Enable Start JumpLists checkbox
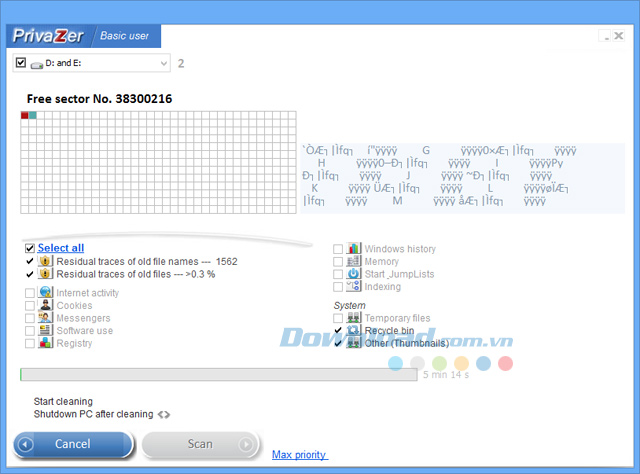The height and width of the screenshot is (474, 640). [338, 274]
